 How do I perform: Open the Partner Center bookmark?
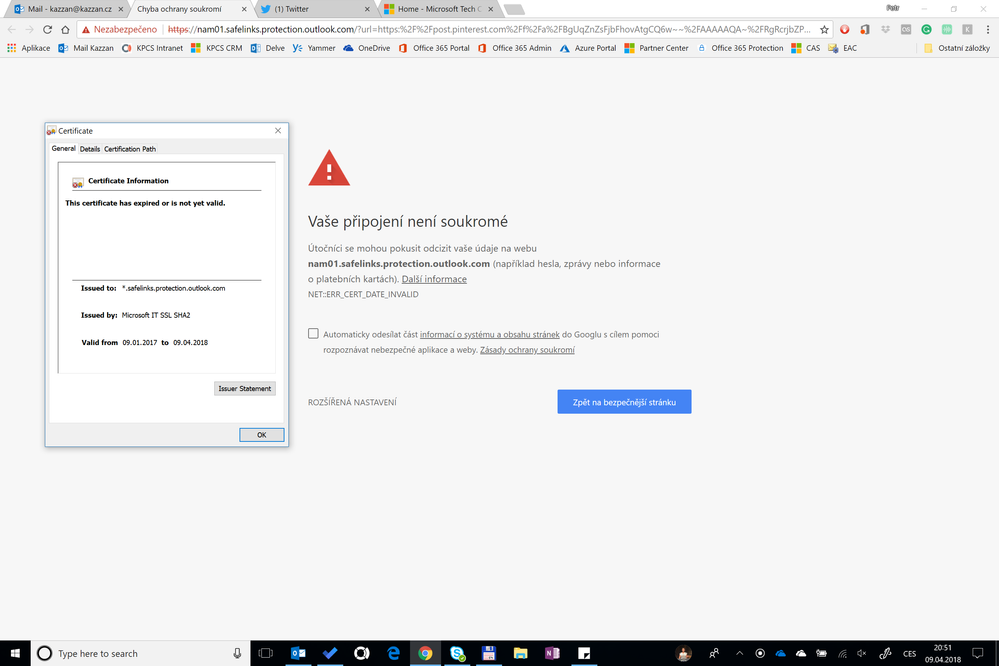point(657,48)
